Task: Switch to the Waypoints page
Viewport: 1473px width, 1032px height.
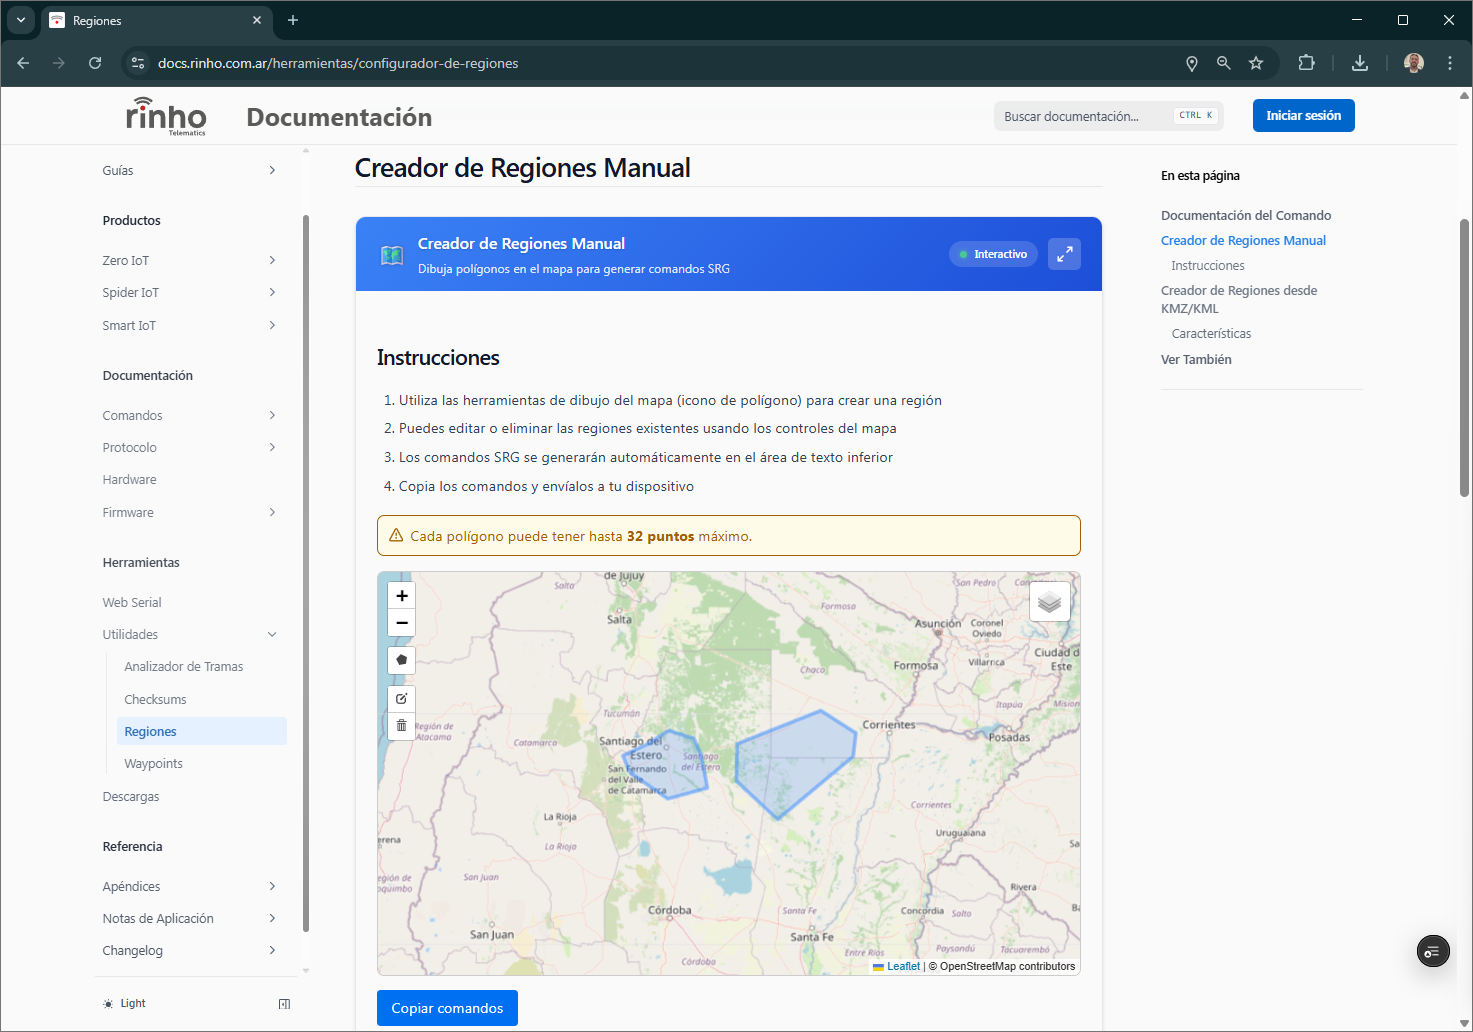Action: coord(152,763)
